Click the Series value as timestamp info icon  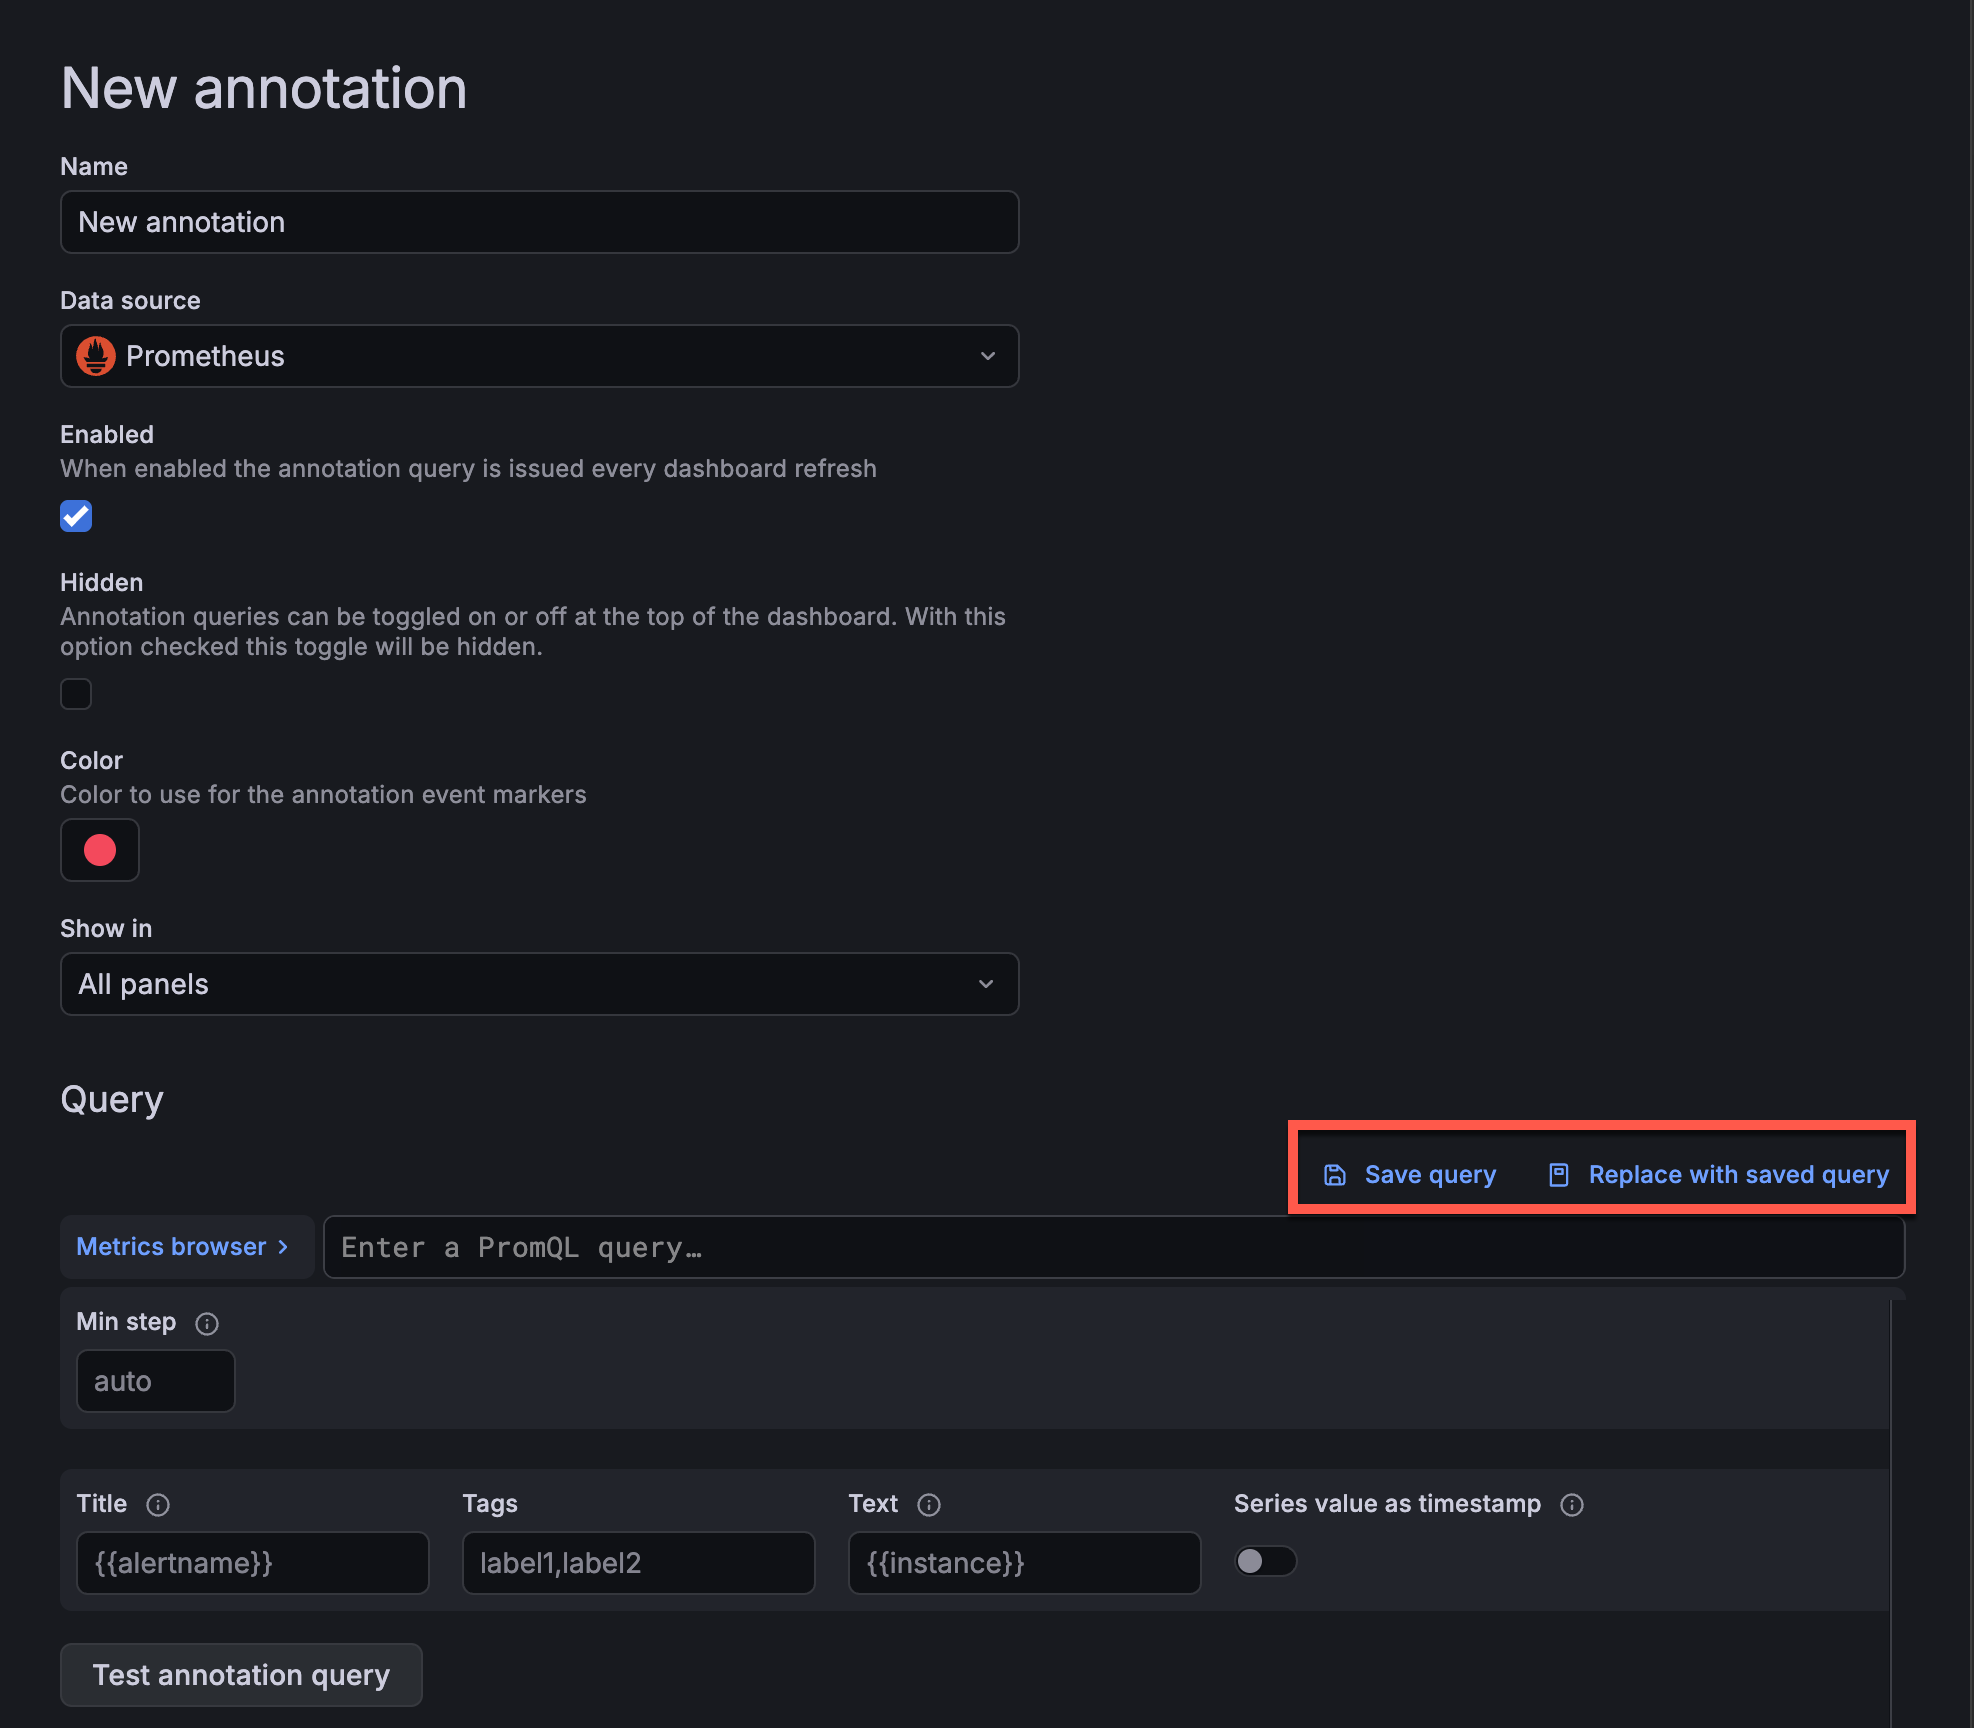[x=1572, y=1504]
